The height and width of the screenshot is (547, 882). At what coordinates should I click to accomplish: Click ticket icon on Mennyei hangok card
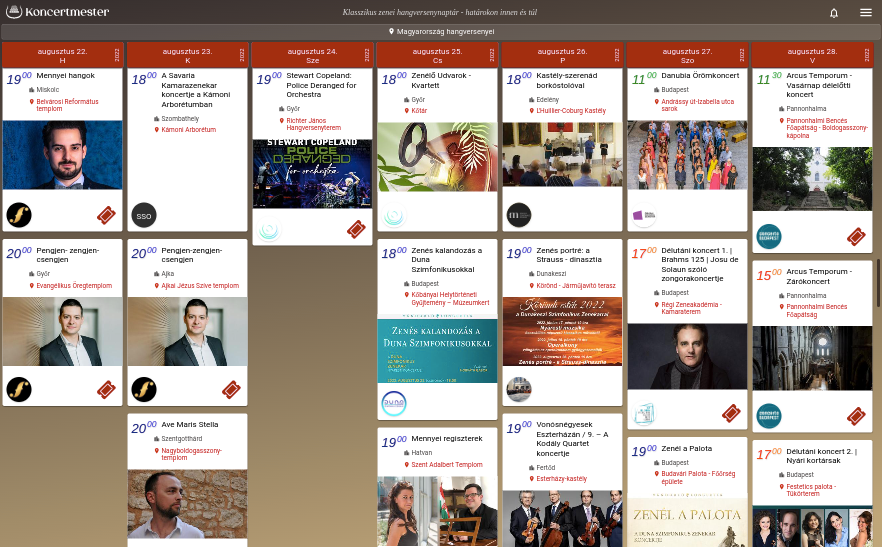pyautogui.click(x=106, y=215)
